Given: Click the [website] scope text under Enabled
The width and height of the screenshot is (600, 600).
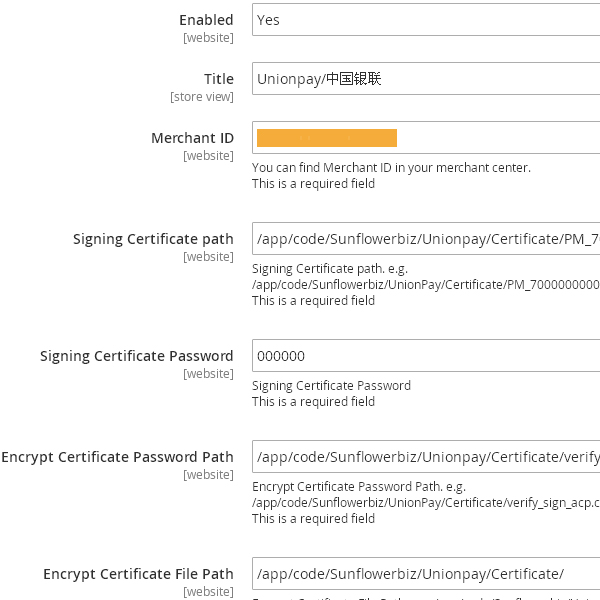Looking at the screenshot, I should tap(208, 38).
